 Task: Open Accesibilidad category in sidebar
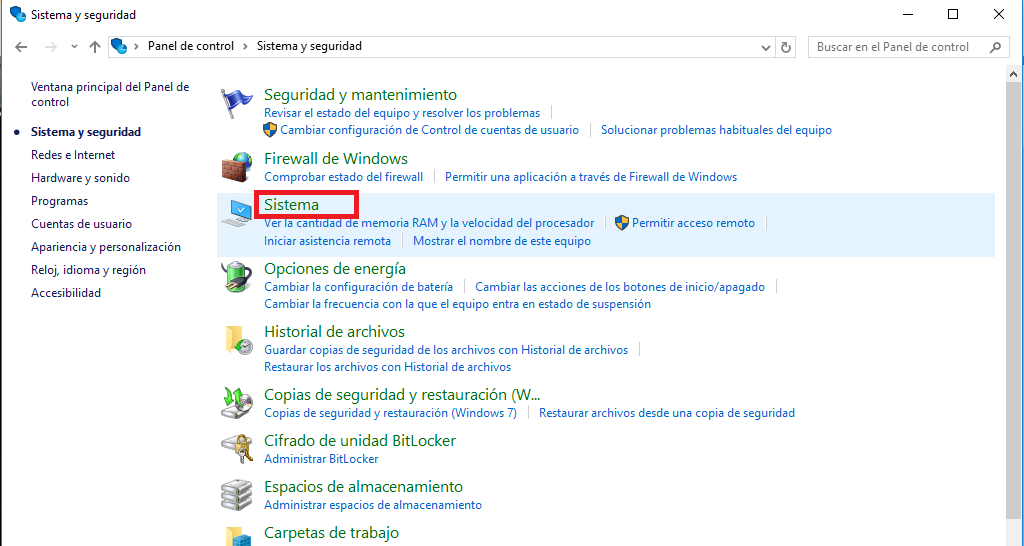(66, 293)
